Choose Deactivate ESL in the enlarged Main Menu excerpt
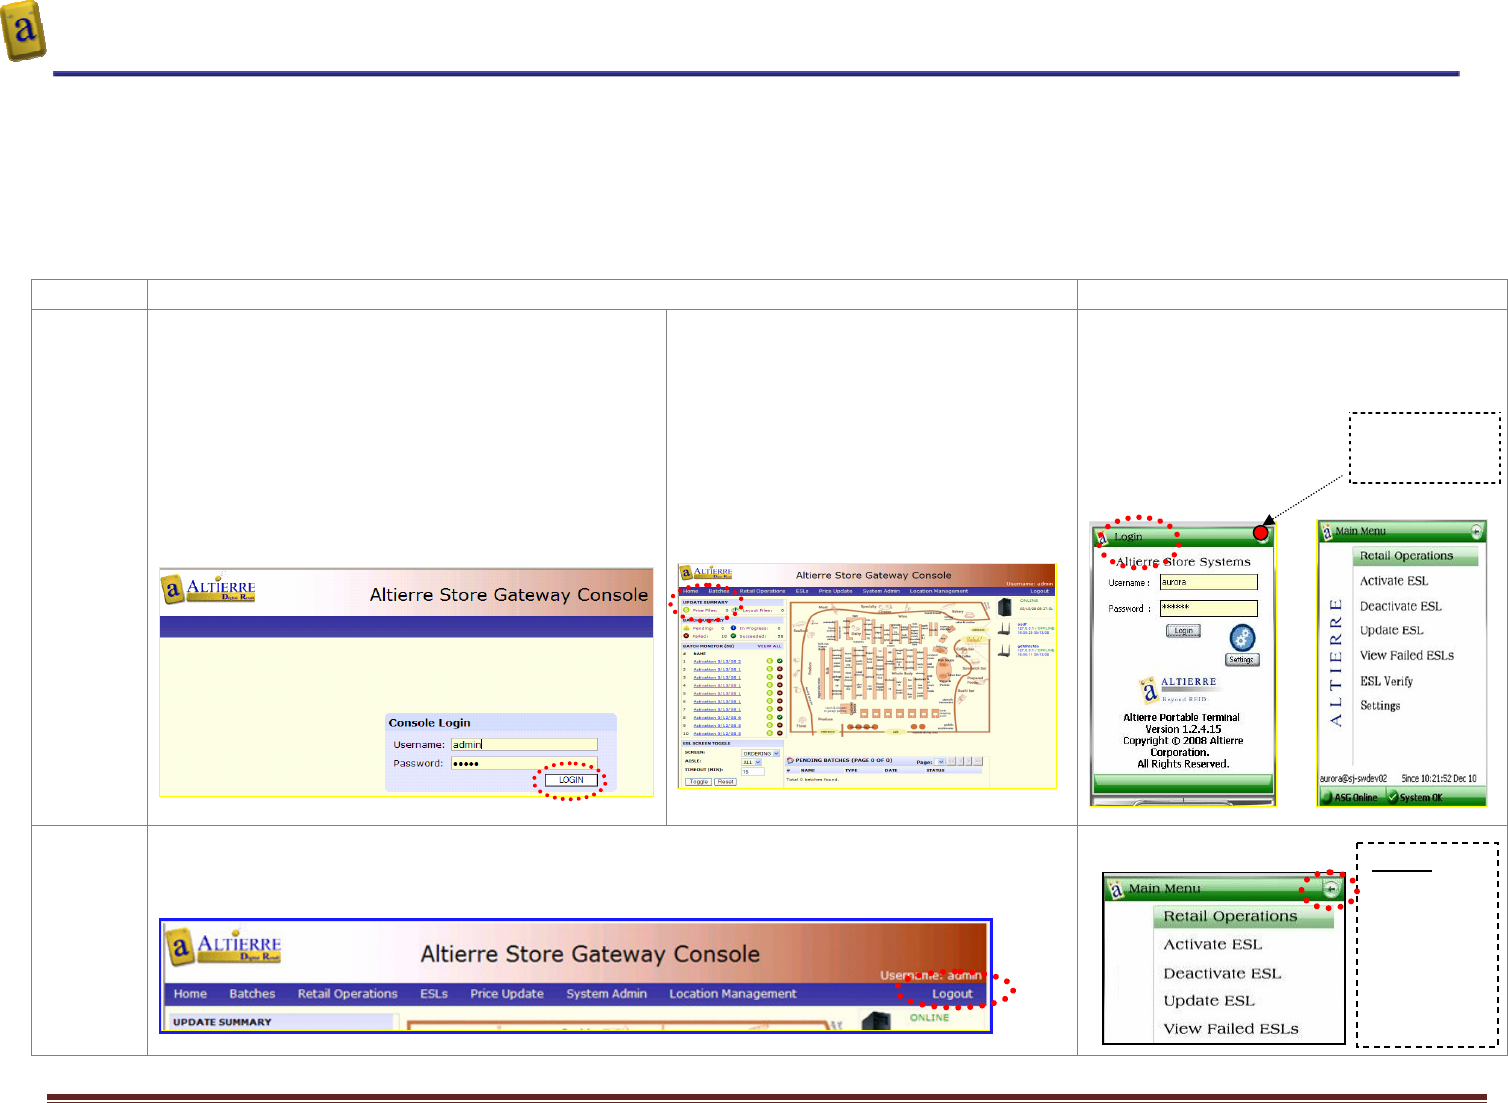1508x1103 pixels. pyautogui.click(x=1222, y=973)
